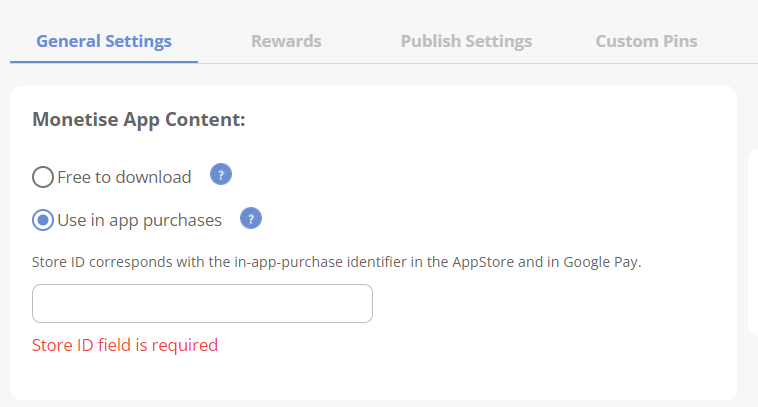
Task: Show the Custom Pins tab
Action: tap(646, 41)
